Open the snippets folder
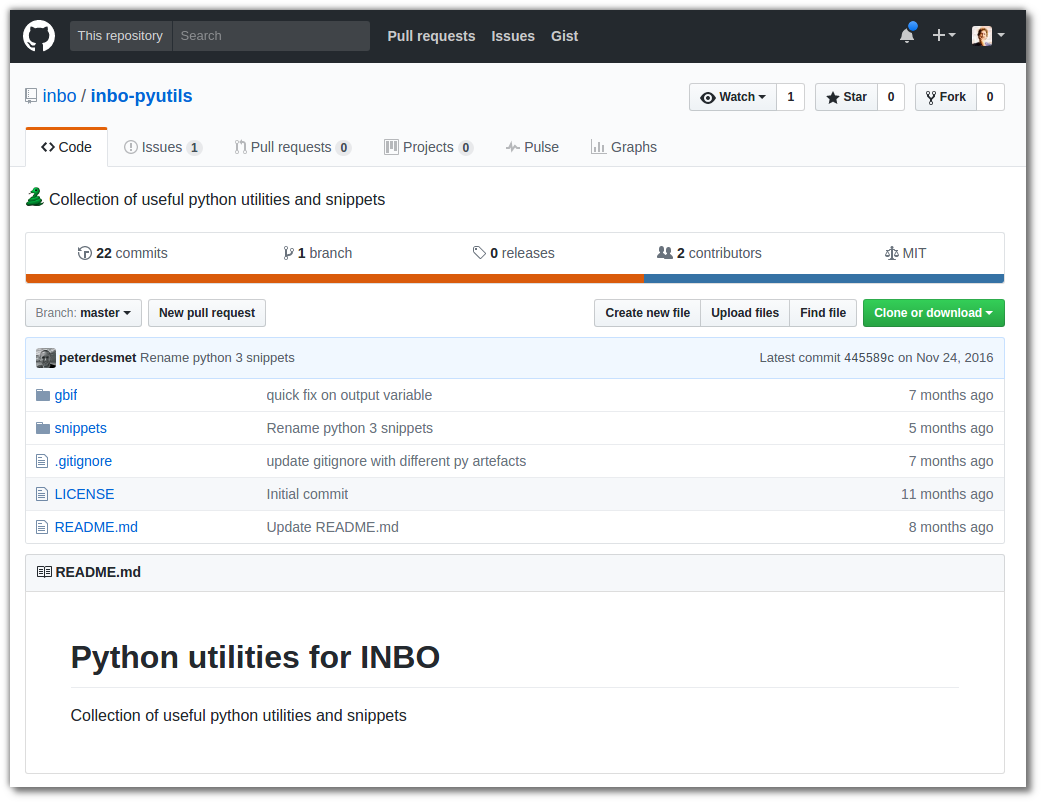The height and width of the screenshot is (803, 1042). [80, 428]
